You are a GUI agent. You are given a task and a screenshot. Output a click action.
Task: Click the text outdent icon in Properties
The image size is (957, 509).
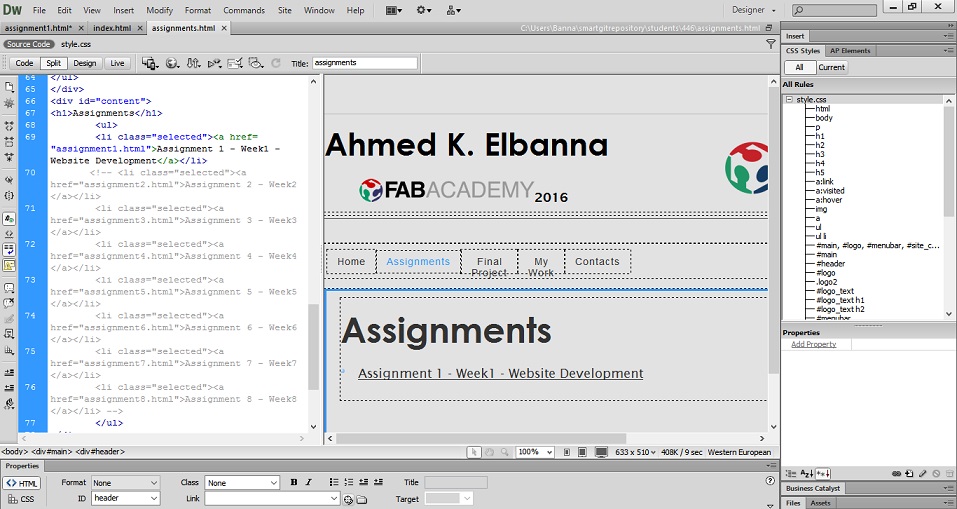coord(364,482)
